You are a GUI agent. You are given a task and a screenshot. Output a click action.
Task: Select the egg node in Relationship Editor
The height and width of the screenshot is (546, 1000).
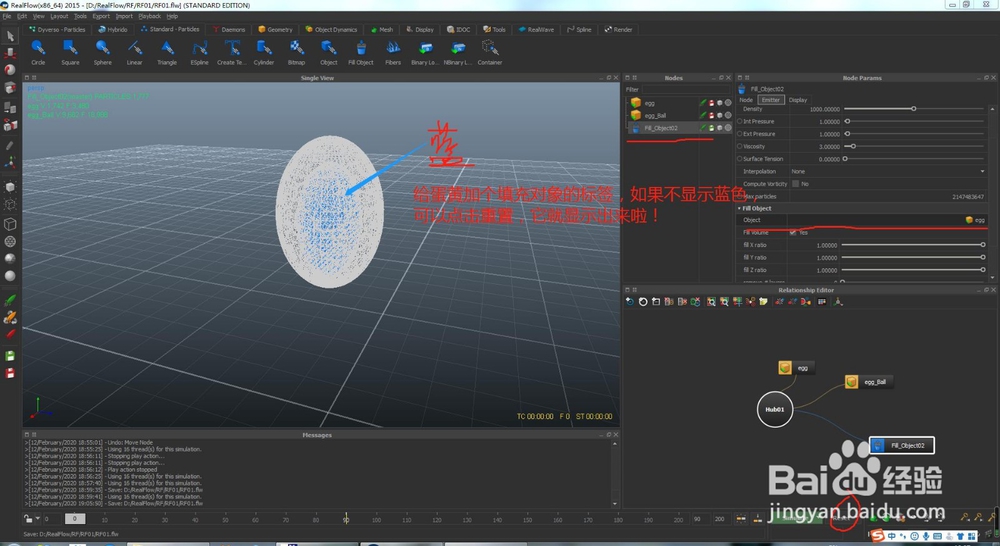[x=796, y=368]
